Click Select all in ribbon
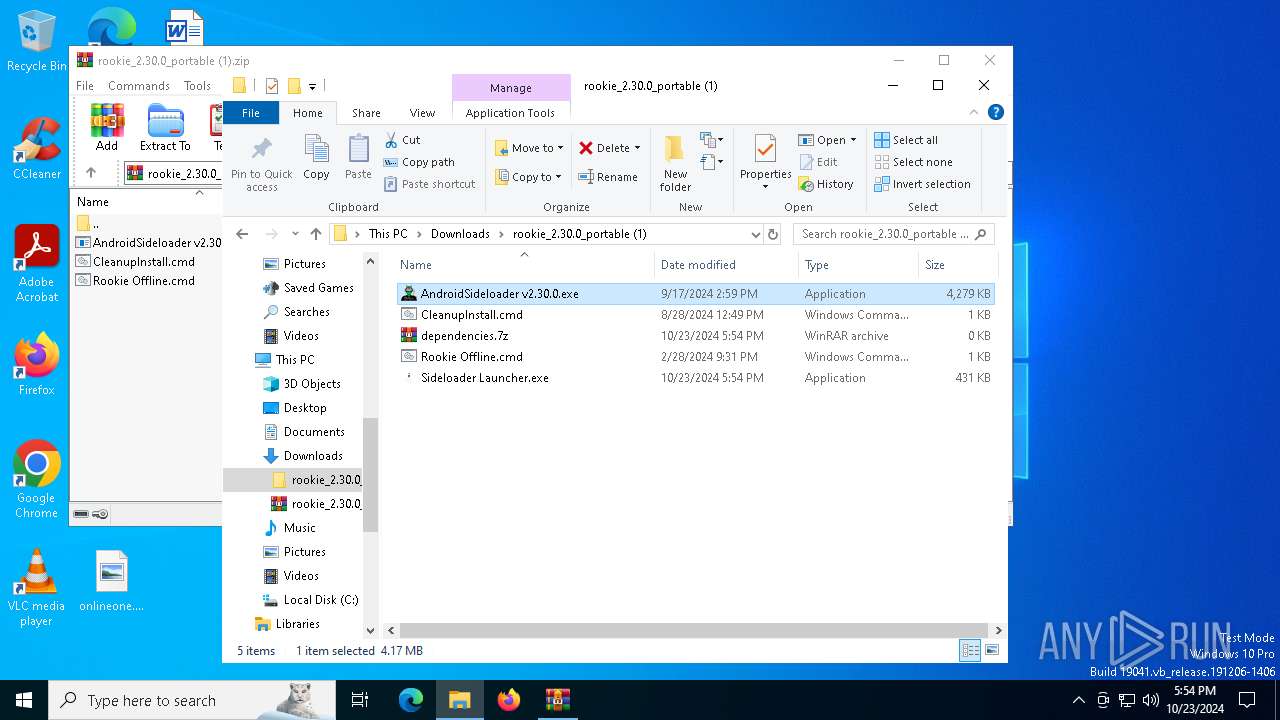The height and width of the screenshot is (720, 1280). pos(906,140)
